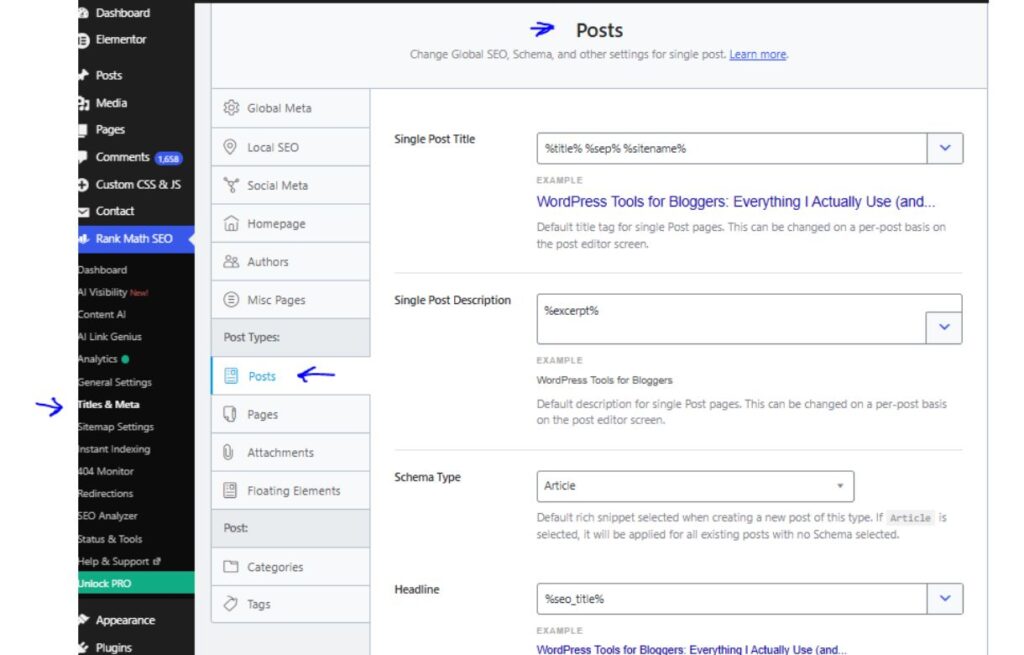Click the Attachments paperclip icon
Viewport: 1024px width, 655px height.
(228, 452)
